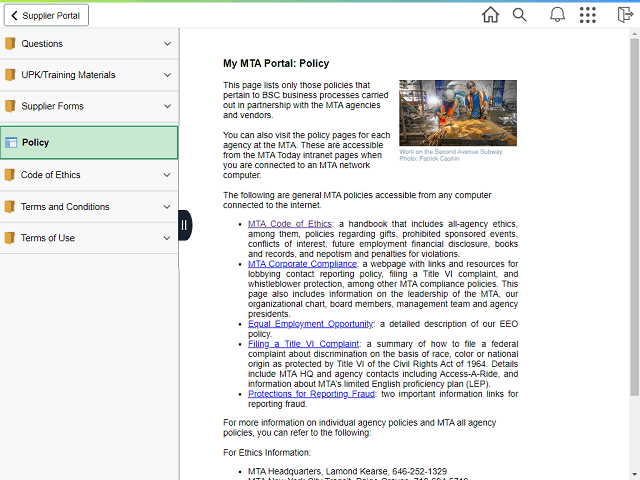Image resolution: width=640 pixels, height=480 pixels.
Task: Click the scrollbar down arrow
Action: [x=634, y=475]
